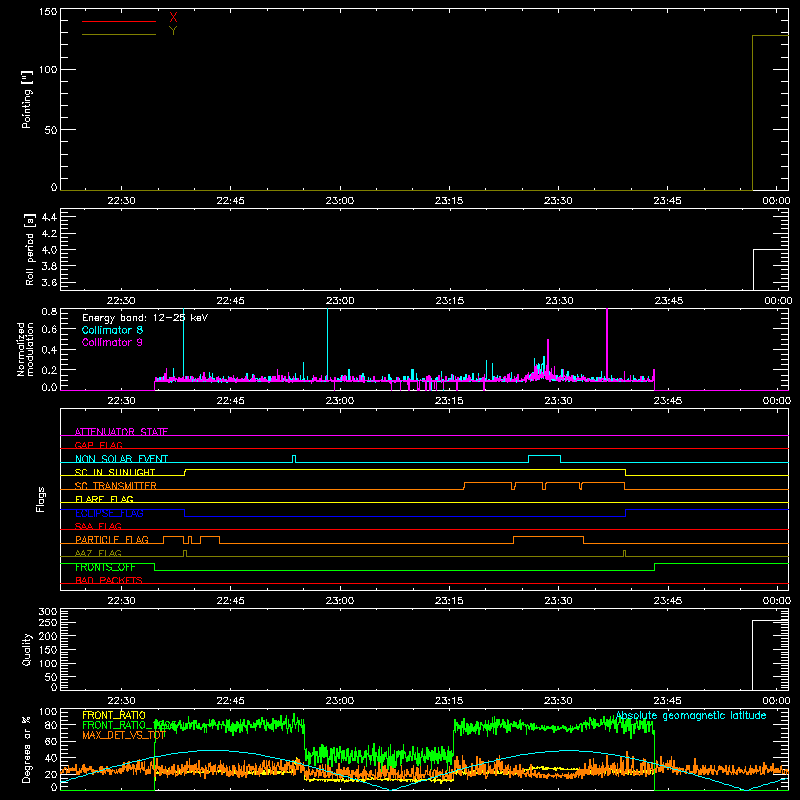The height and width of the screenshot is (800, 800).
Task: Click the 22:45 time label under the Flags panel
Action: coord(231,601)
